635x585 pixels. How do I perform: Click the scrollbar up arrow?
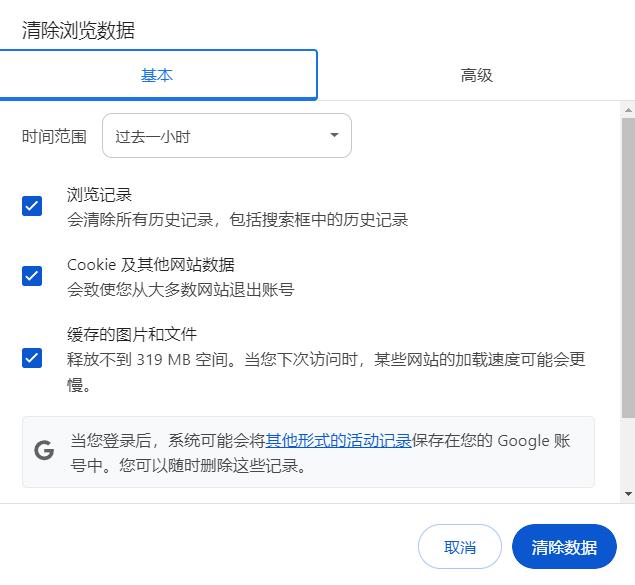coord(628,109)
